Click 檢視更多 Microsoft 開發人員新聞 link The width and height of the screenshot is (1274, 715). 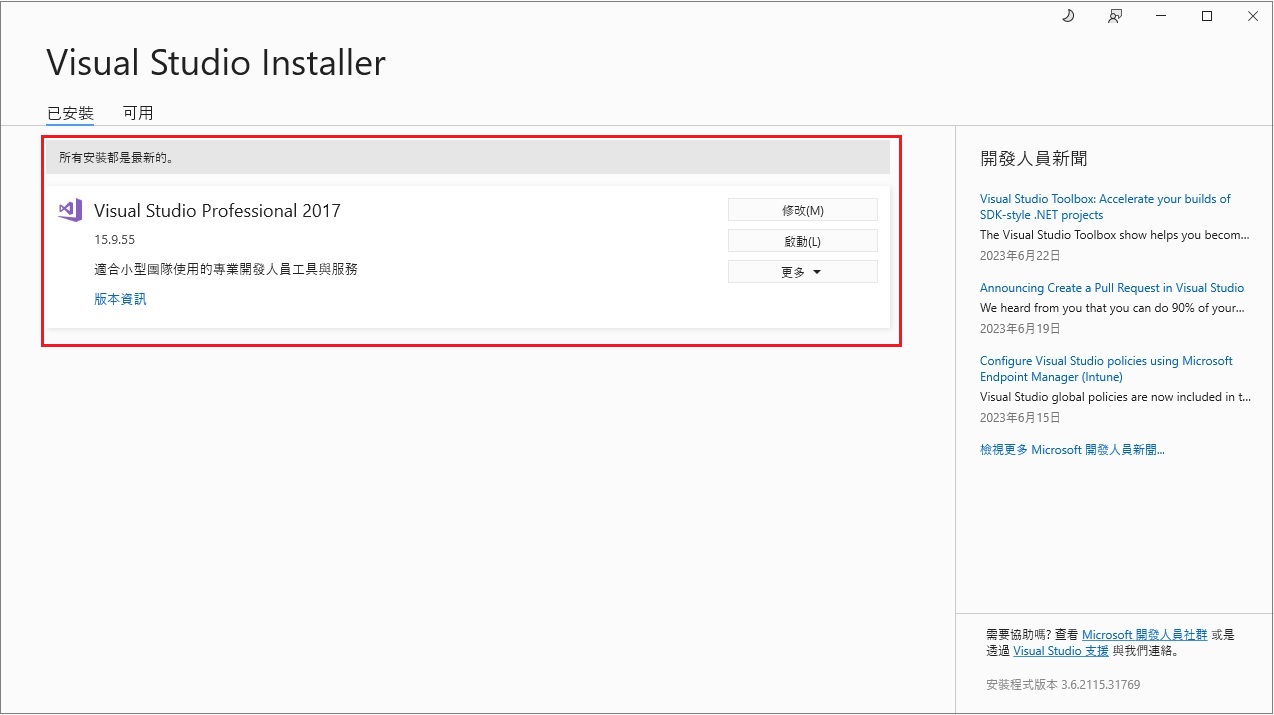click(x=1072, y=450)
